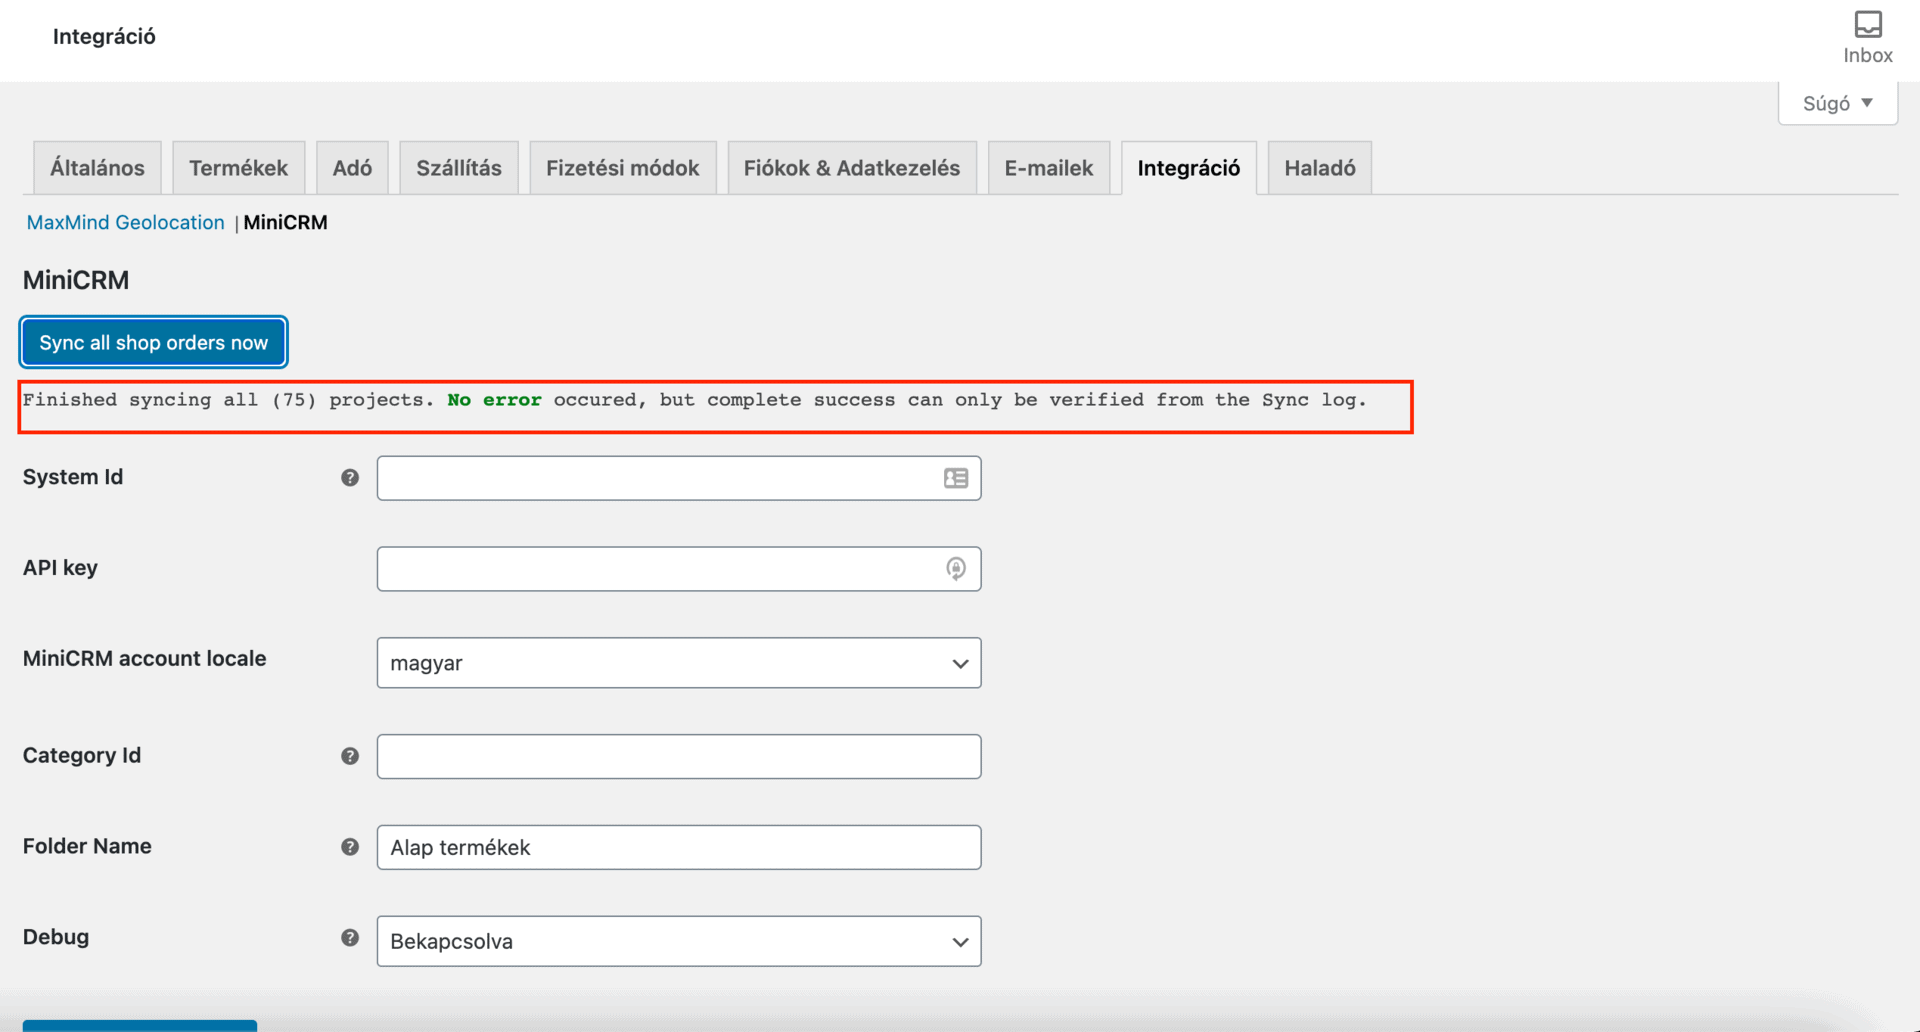Select the MiniCRM sub-section link

pyautogui.click(x=286, y=222)
